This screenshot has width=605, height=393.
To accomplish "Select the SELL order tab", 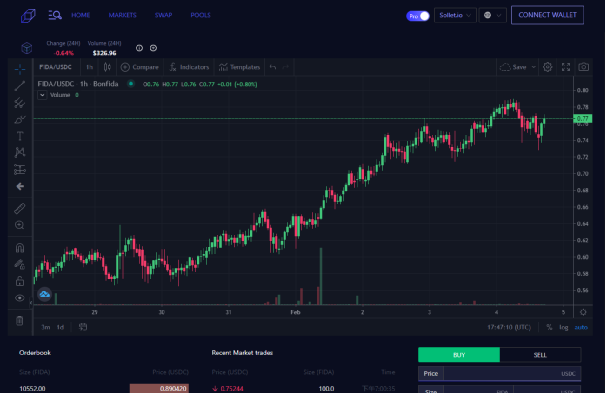I will click(x=540, y=355).
